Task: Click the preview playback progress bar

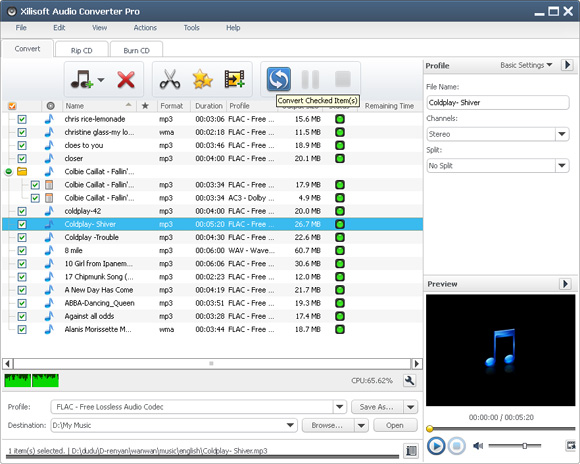Action: point(501,429)
